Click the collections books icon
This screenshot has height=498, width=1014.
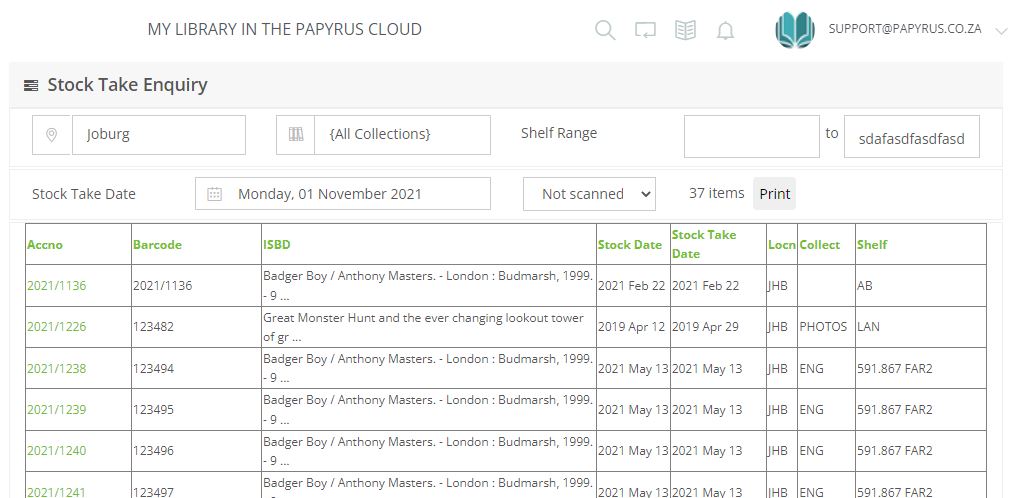point(296,135)
